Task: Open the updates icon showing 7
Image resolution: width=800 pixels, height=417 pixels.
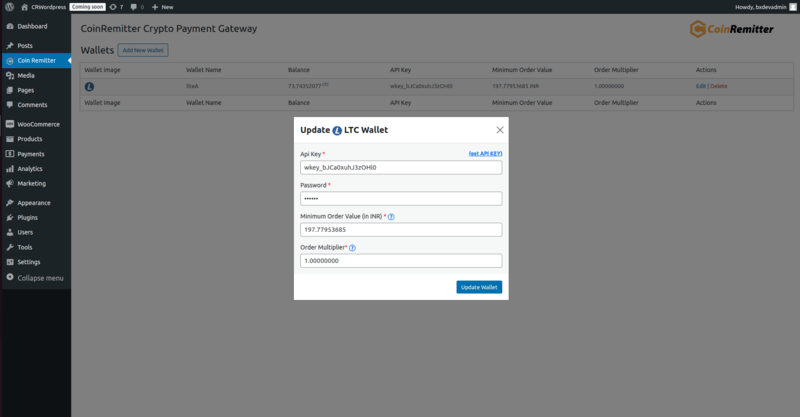Action: tap(116, 7)
